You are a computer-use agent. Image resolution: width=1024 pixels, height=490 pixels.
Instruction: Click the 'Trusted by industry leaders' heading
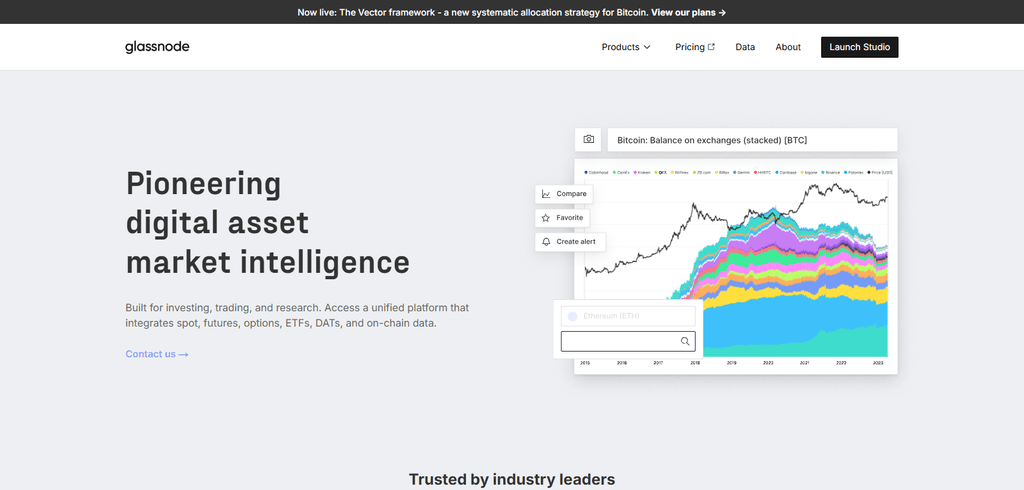coord(512,480)
